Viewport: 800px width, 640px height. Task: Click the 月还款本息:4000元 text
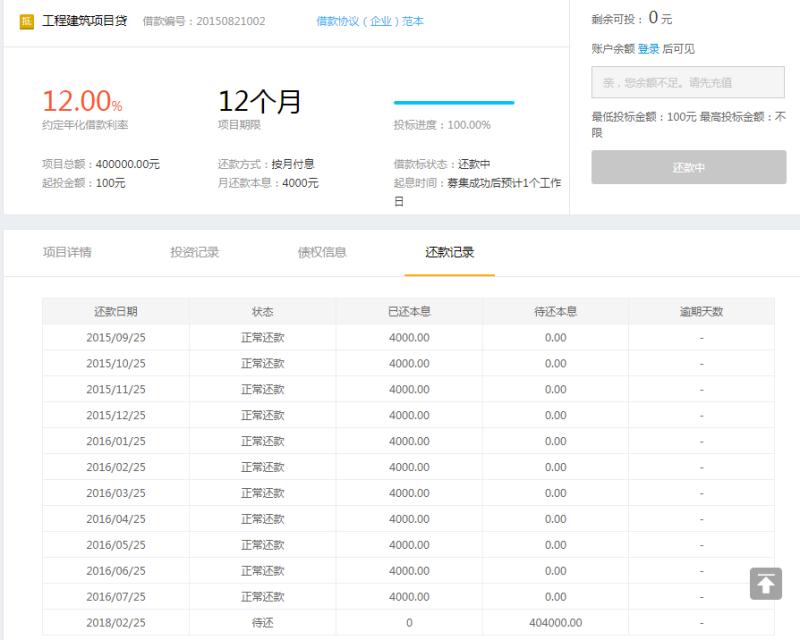pos(268,183)
